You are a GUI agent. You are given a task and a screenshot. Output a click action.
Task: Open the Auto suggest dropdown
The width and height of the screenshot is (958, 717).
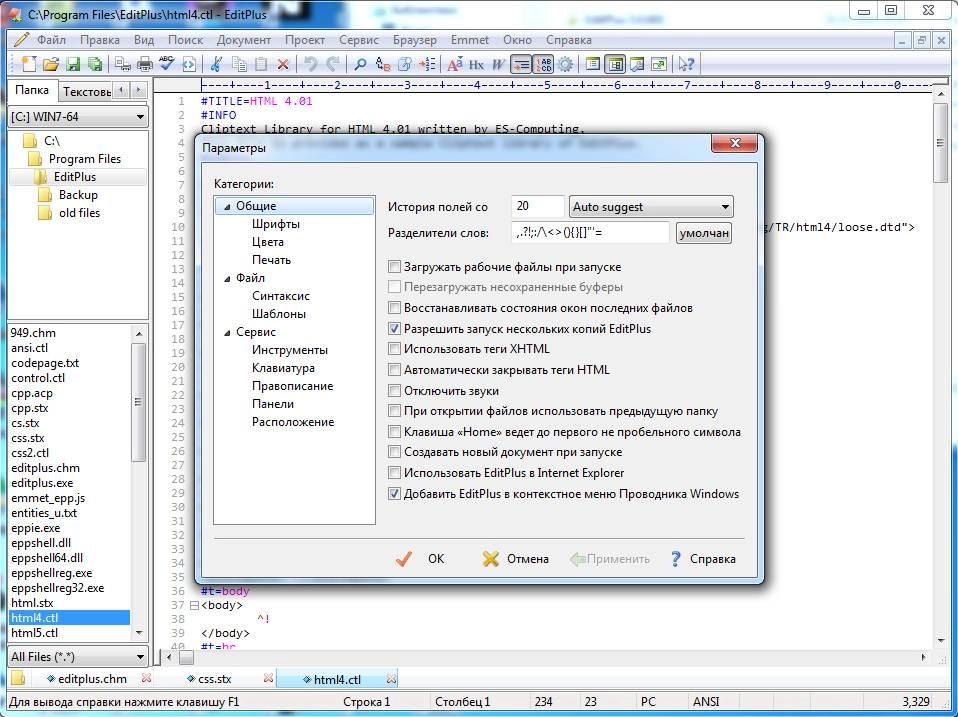coord(651,206)
